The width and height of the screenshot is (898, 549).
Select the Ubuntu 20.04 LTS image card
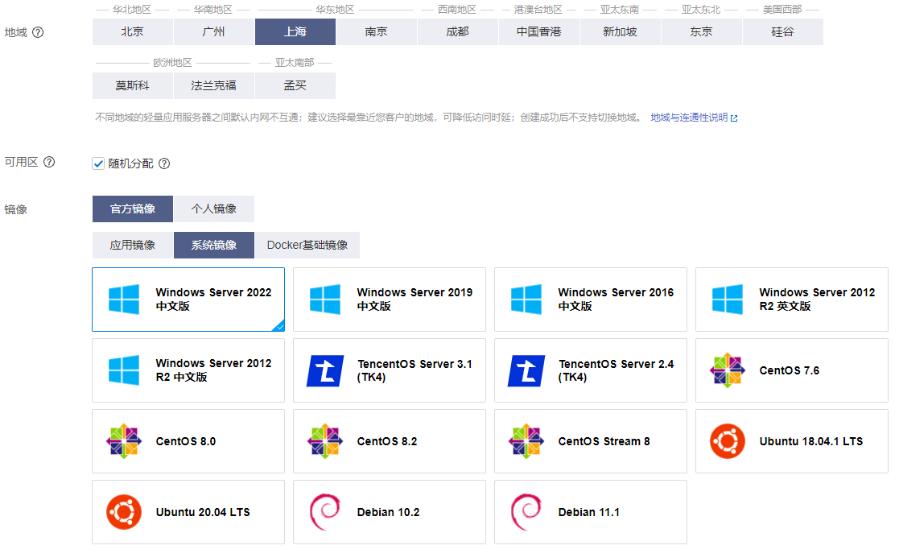pyautogui.click(x=188, y=512)
